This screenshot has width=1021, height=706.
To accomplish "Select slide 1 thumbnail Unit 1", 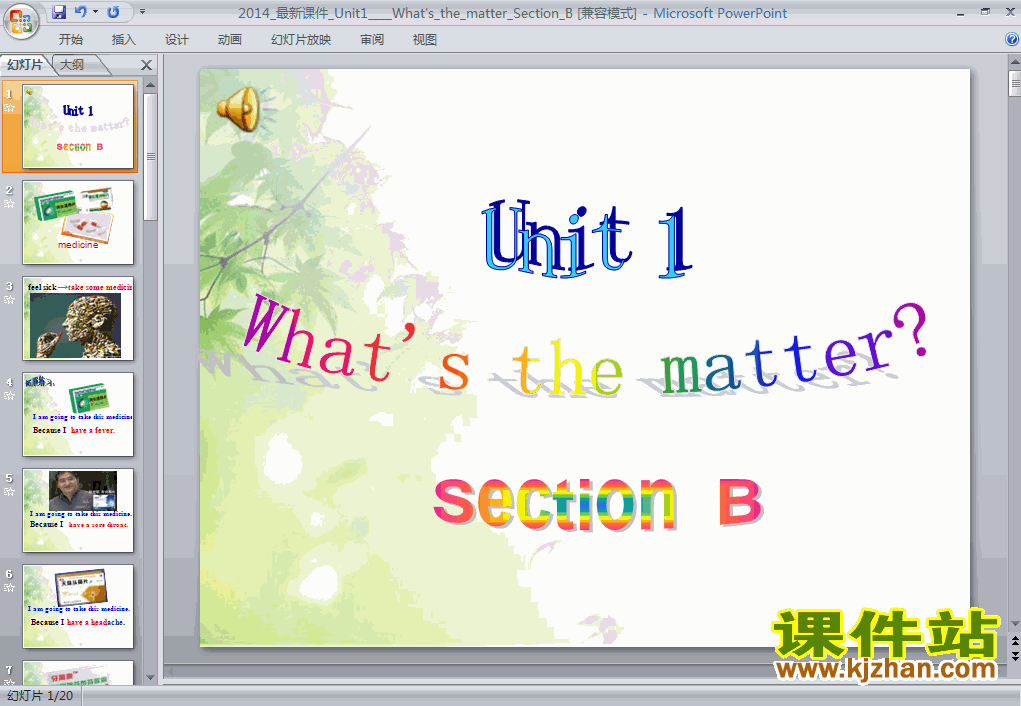I will (x=78, y=126).
